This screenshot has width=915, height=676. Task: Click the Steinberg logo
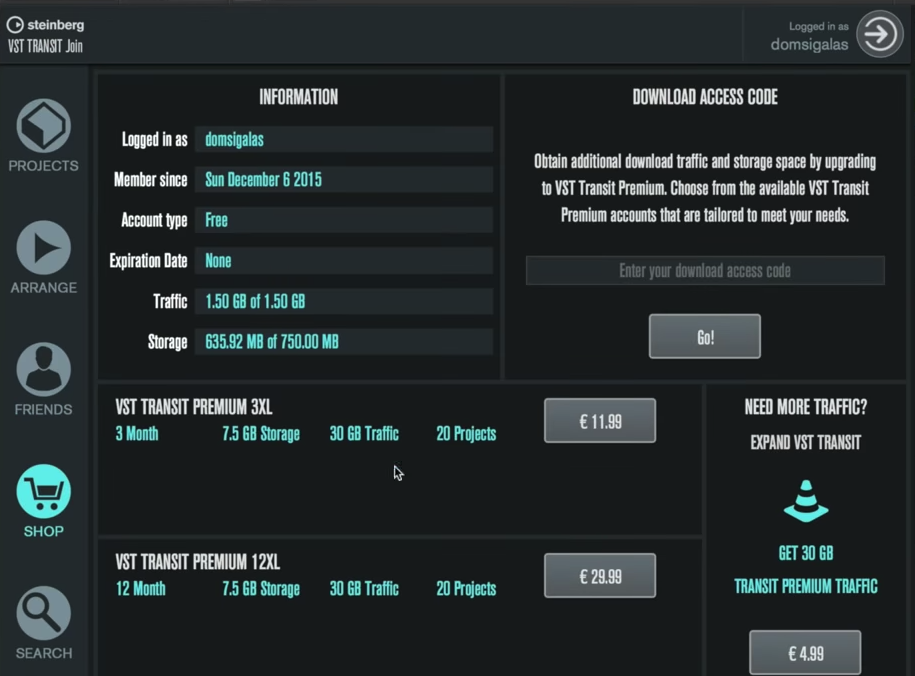[x=46, y=25]
